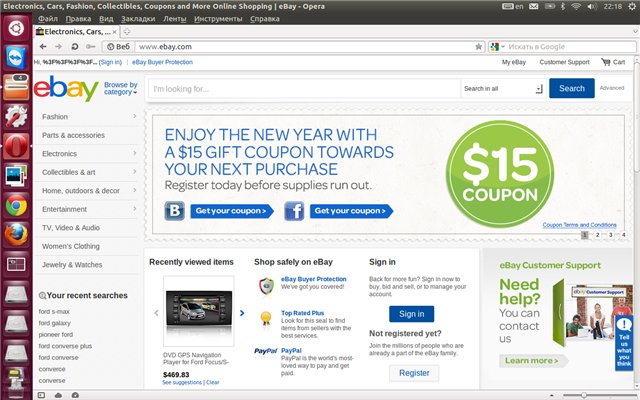Open Parts & accessories category
This screenshot has width=640, height=400.
coord(73,135)
